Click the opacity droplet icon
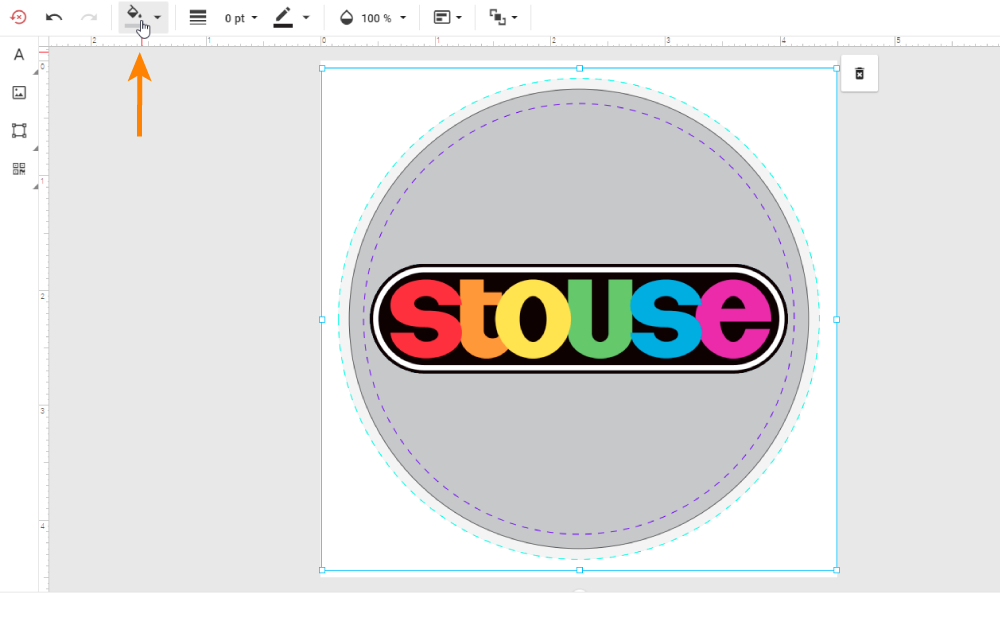This screenshot has width=1000, height=631. point(346,18)
